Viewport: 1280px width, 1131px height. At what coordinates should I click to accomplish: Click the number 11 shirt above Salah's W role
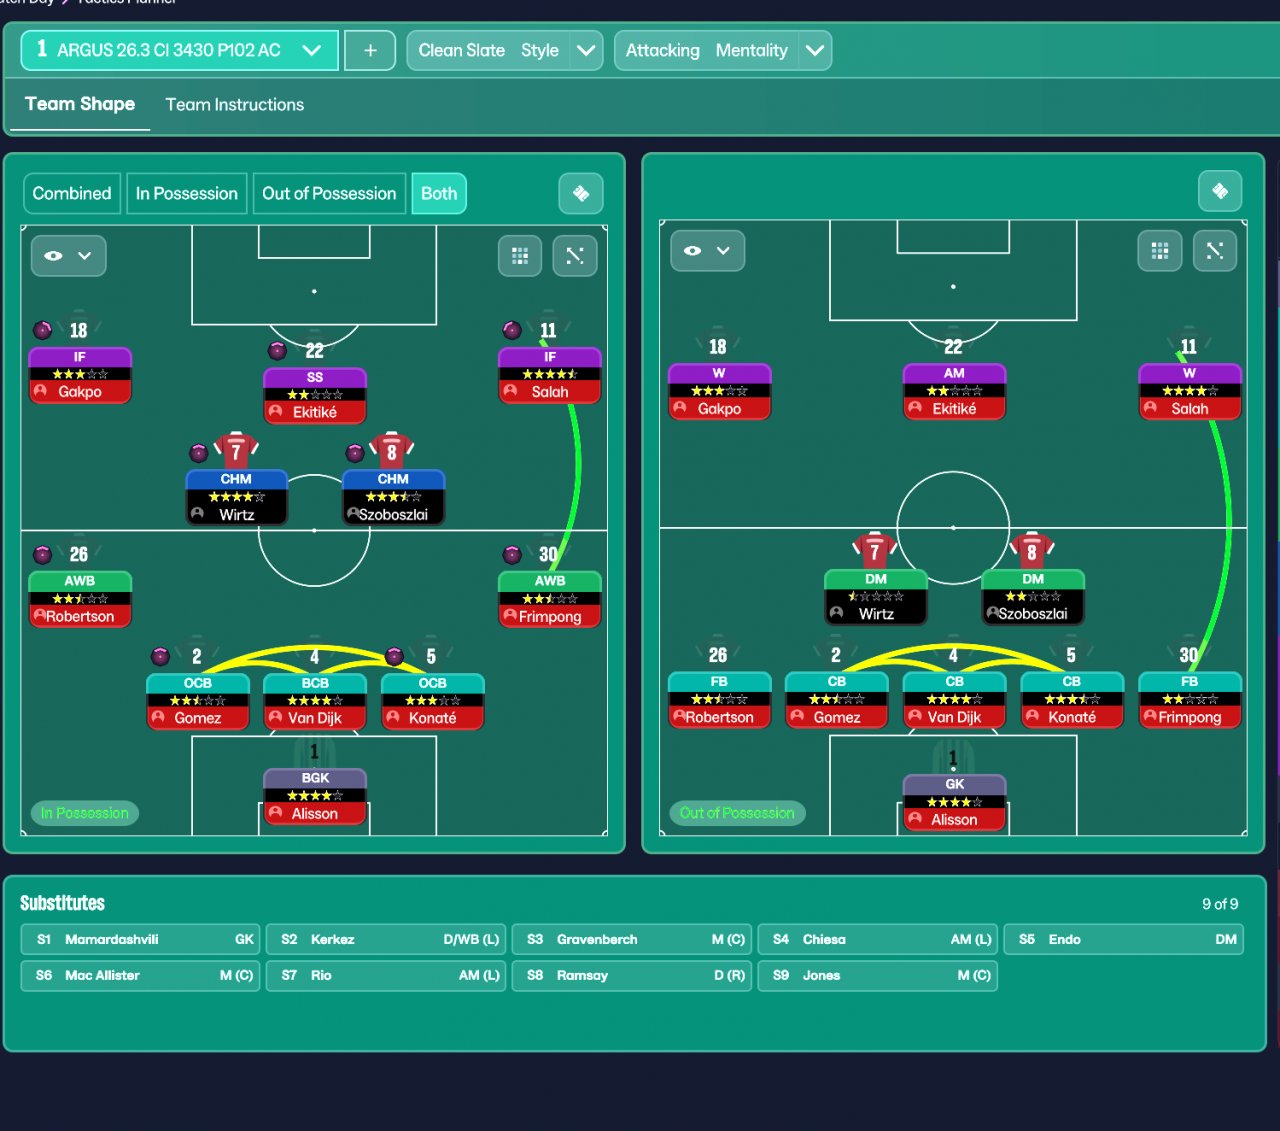pyautogui.click(x=1189, y=345)
